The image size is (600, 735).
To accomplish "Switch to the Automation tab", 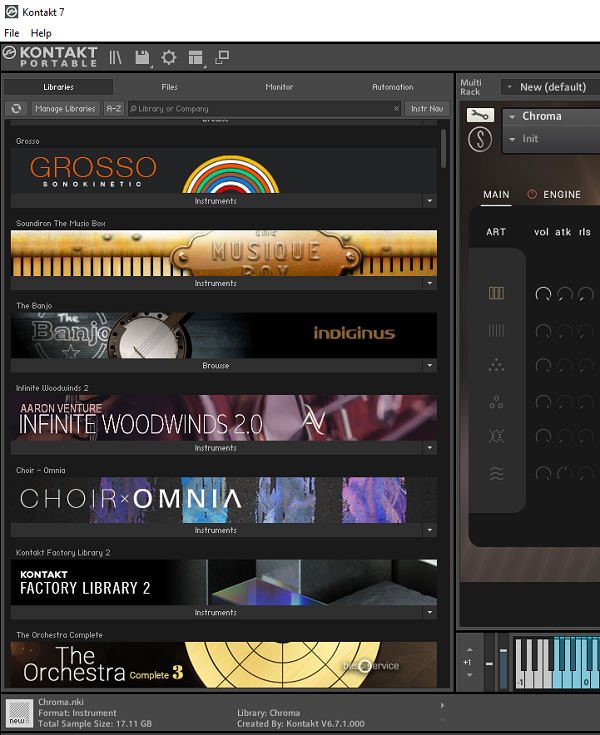I will (393, 87).
